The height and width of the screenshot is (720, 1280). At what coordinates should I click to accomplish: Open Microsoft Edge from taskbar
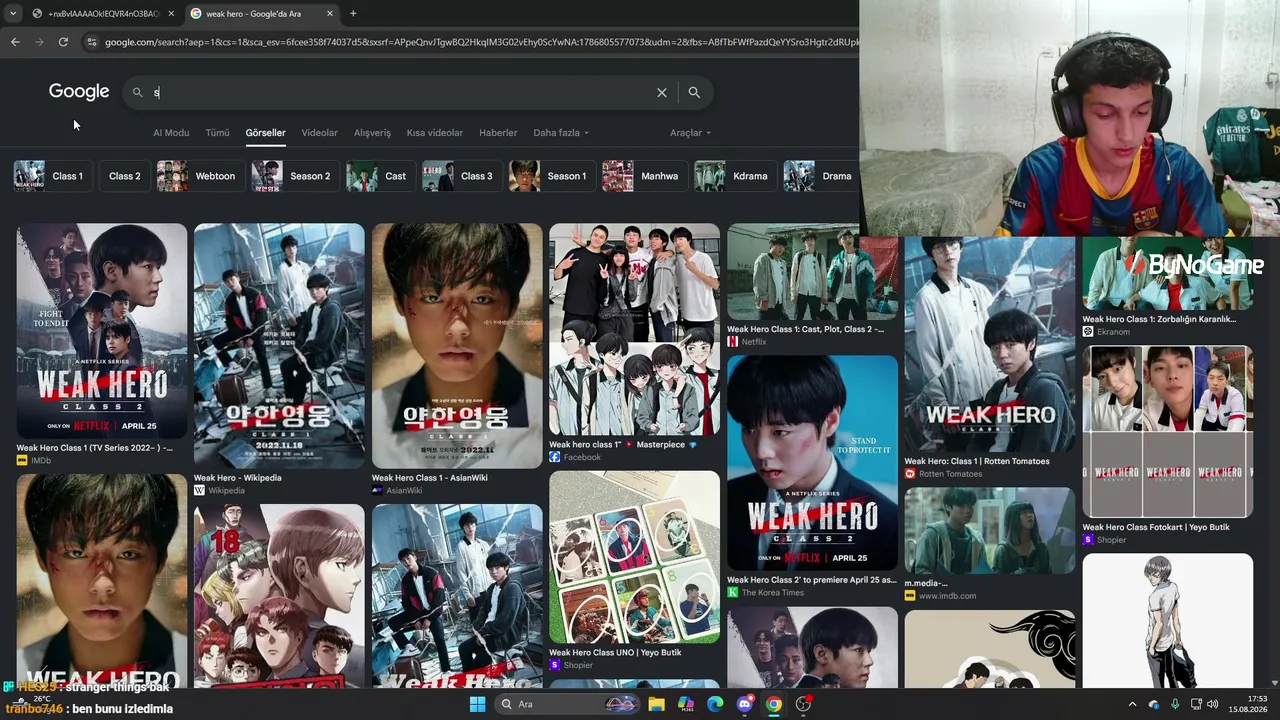(715, 704)
